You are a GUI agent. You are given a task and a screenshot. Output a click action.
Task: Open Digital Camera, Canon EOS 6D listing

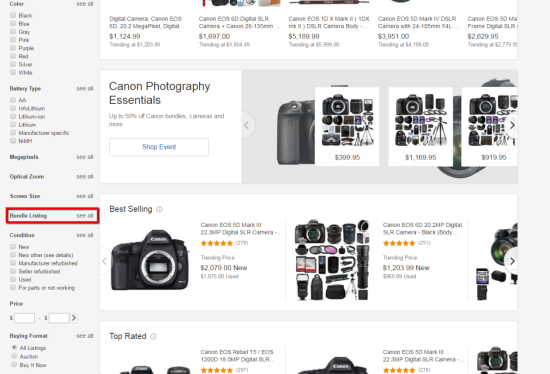(x=147, y=22)
